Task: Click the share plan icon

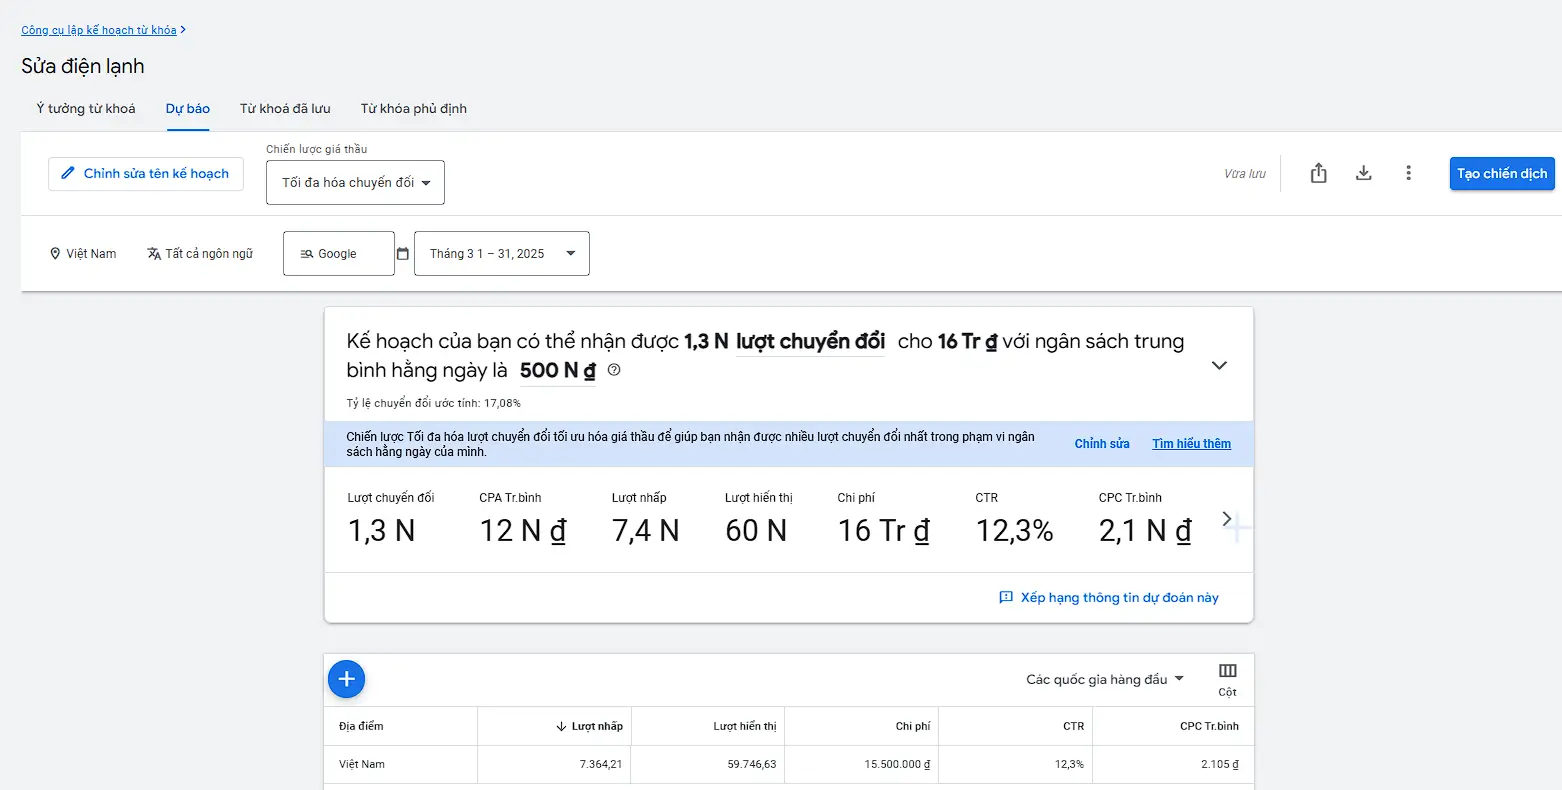Action: (1318, 173)
